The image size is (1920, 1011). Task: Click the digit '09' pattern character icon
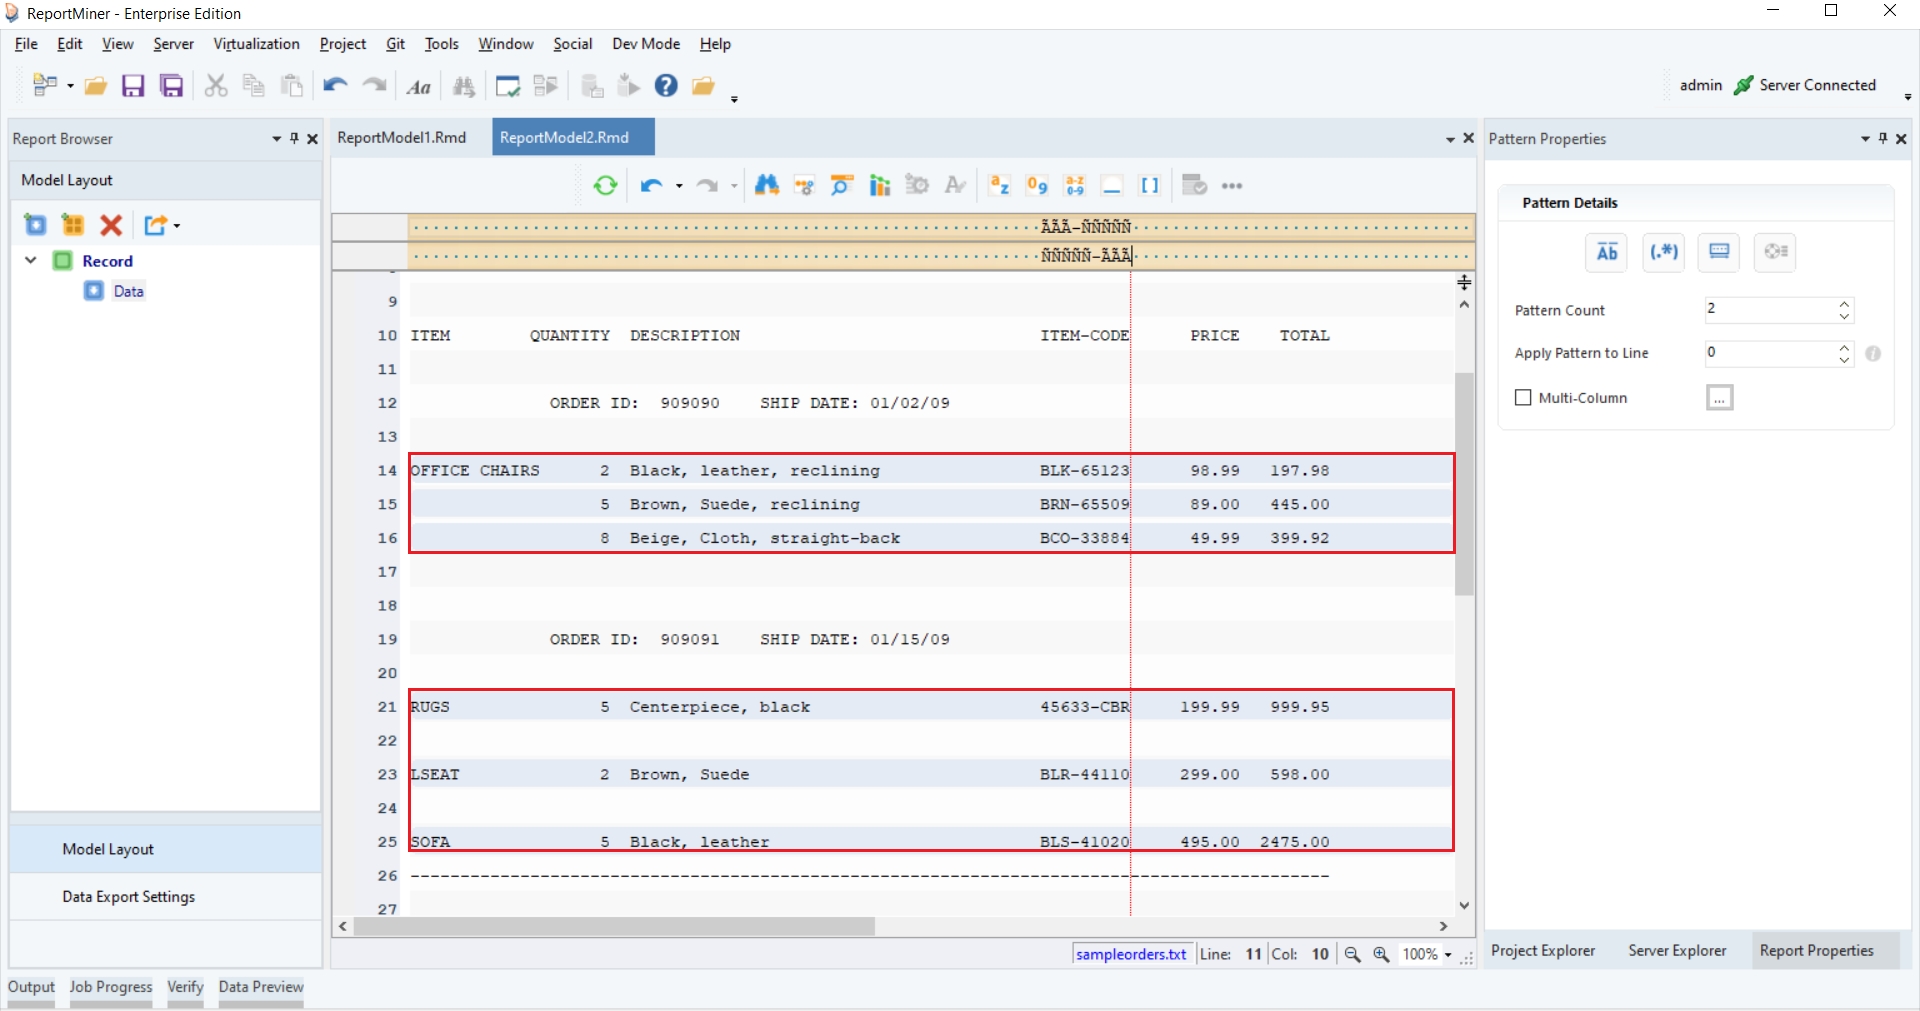click(1037, 186)
